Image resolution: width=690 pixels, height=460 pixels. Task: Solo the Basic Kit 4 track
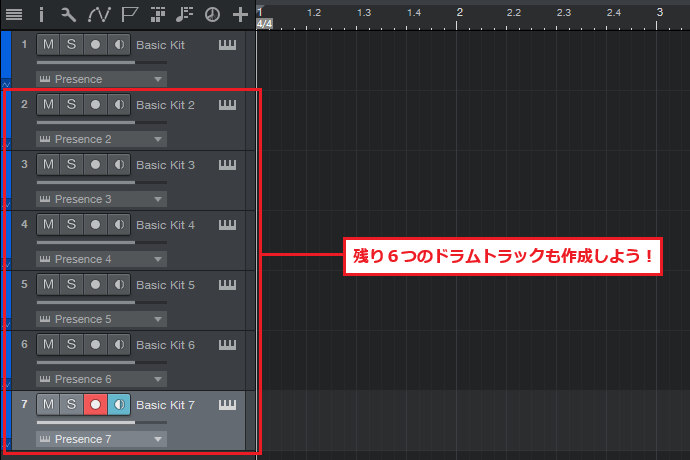tap(71, 224)
